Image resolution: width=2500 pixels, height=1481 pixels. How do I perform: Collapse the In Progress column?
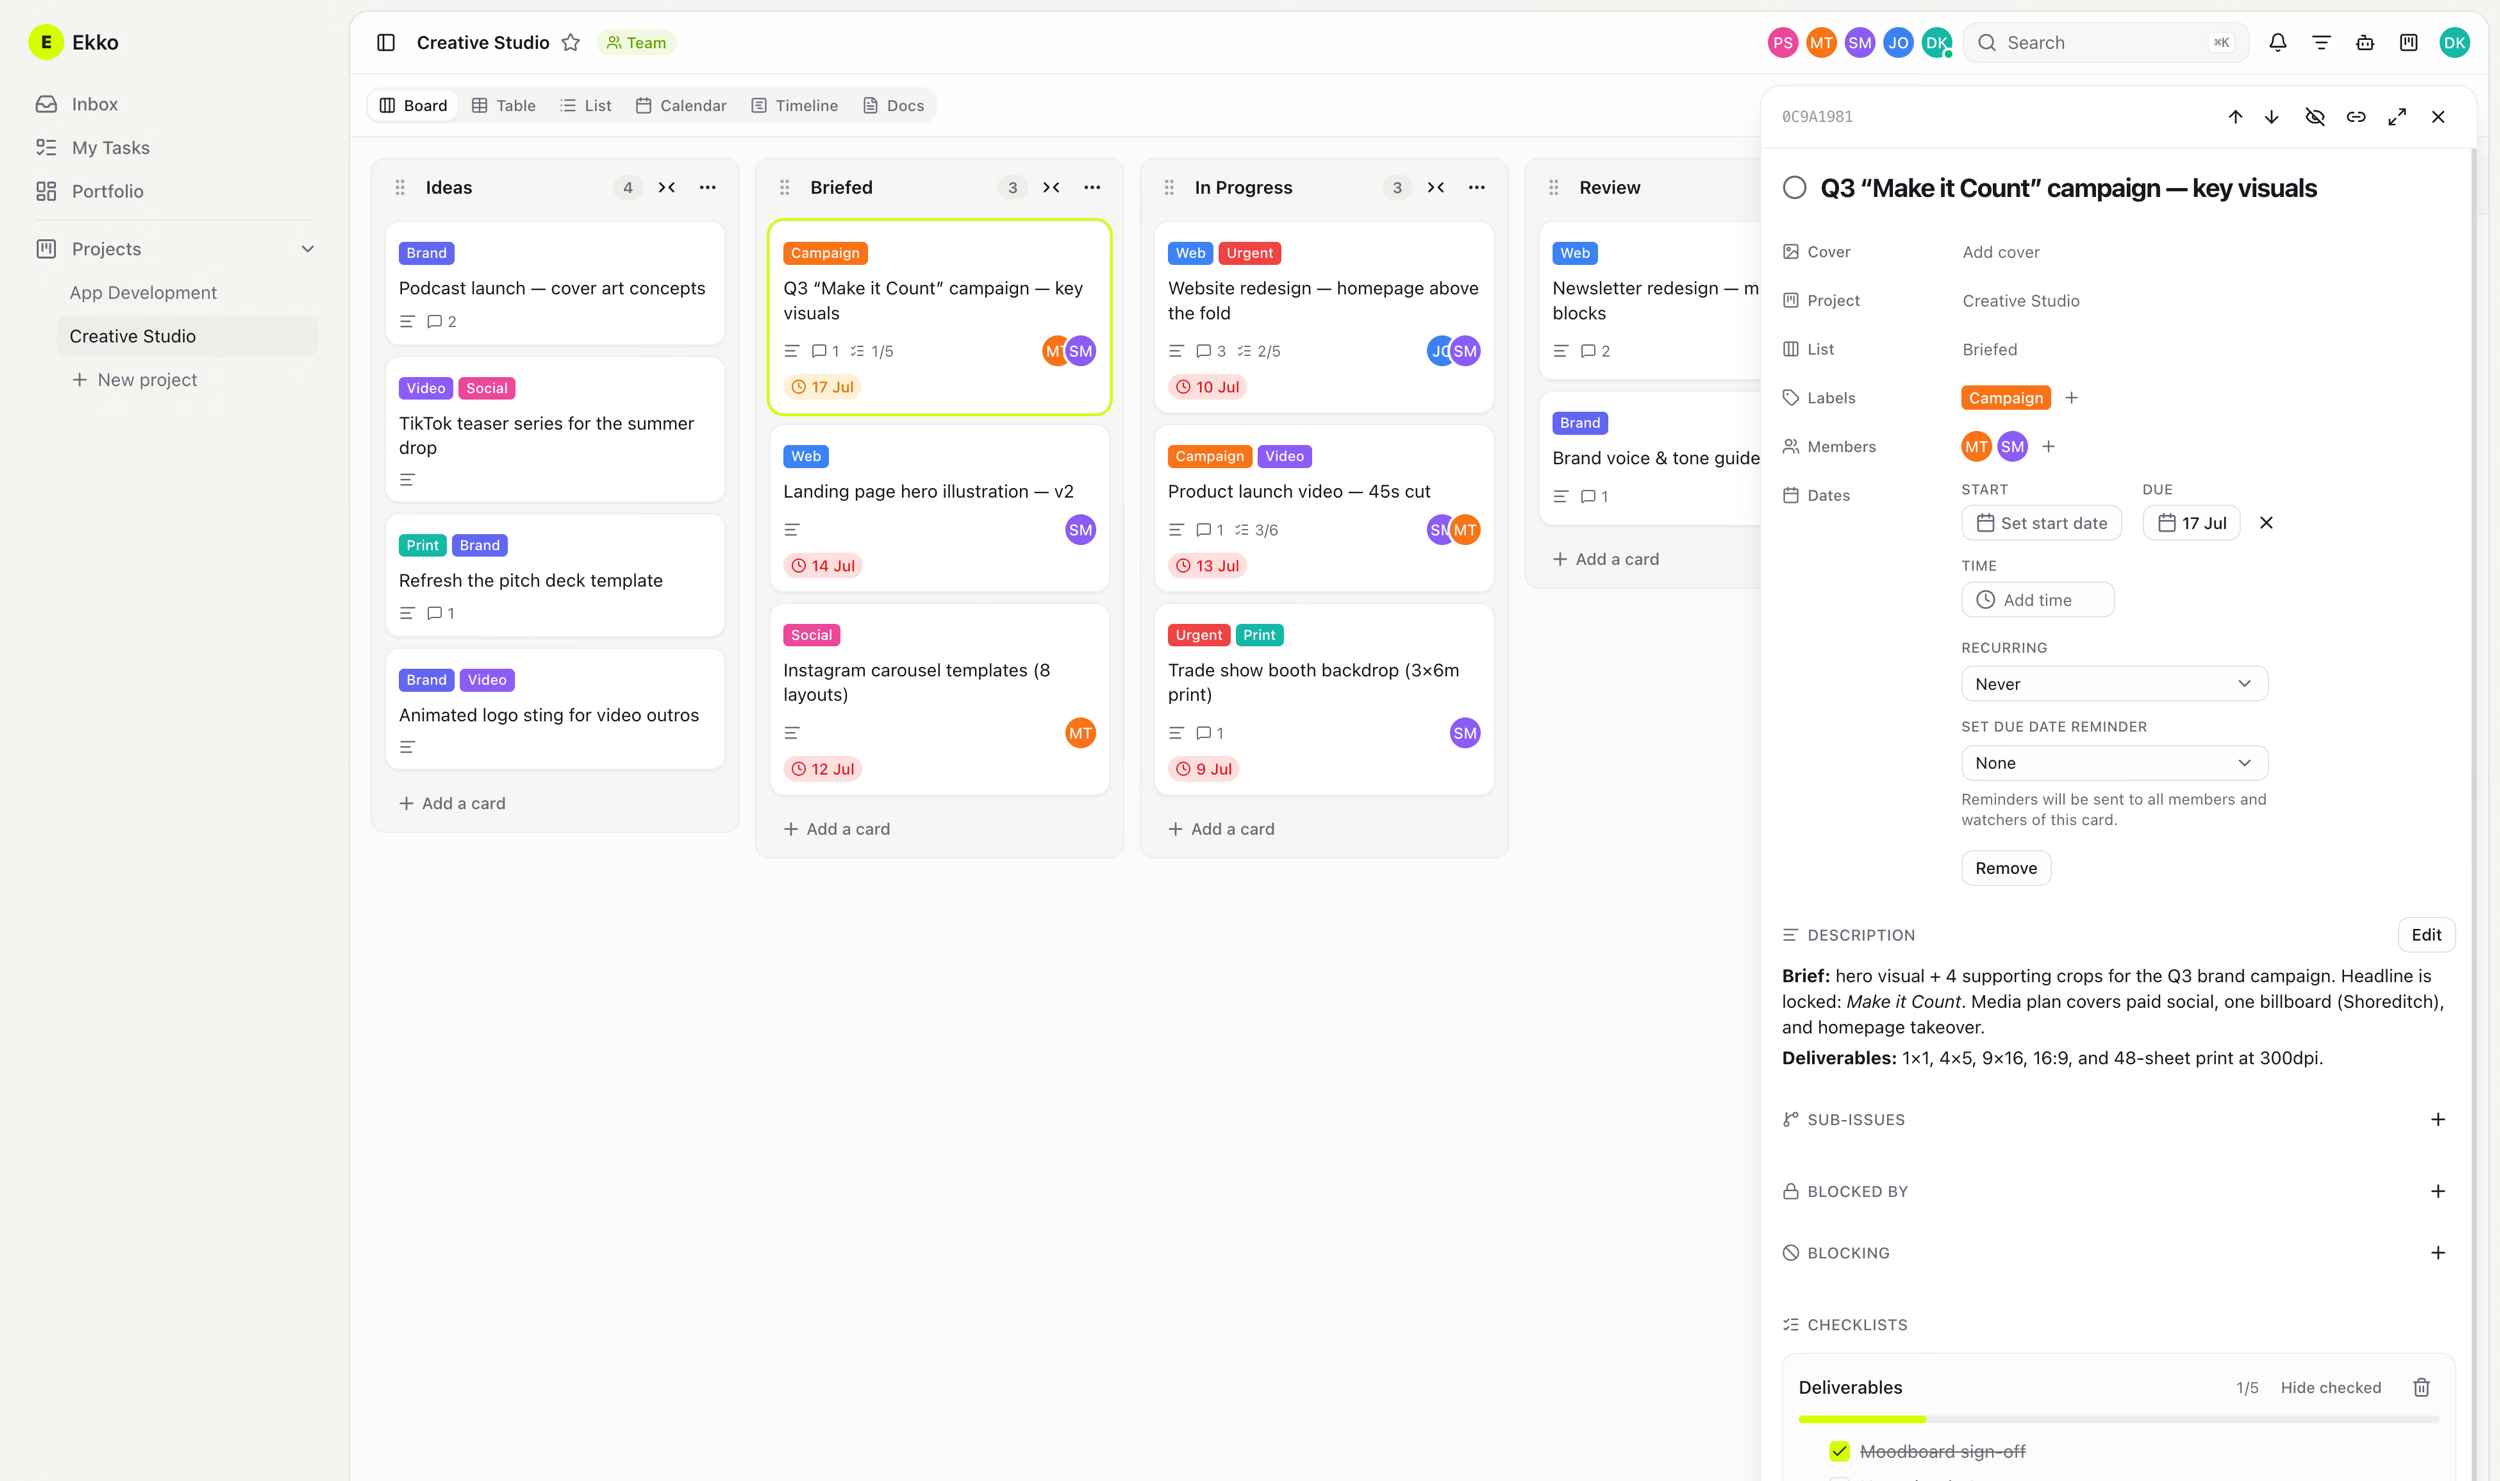pyautogui.click(x=1436, y=187)
